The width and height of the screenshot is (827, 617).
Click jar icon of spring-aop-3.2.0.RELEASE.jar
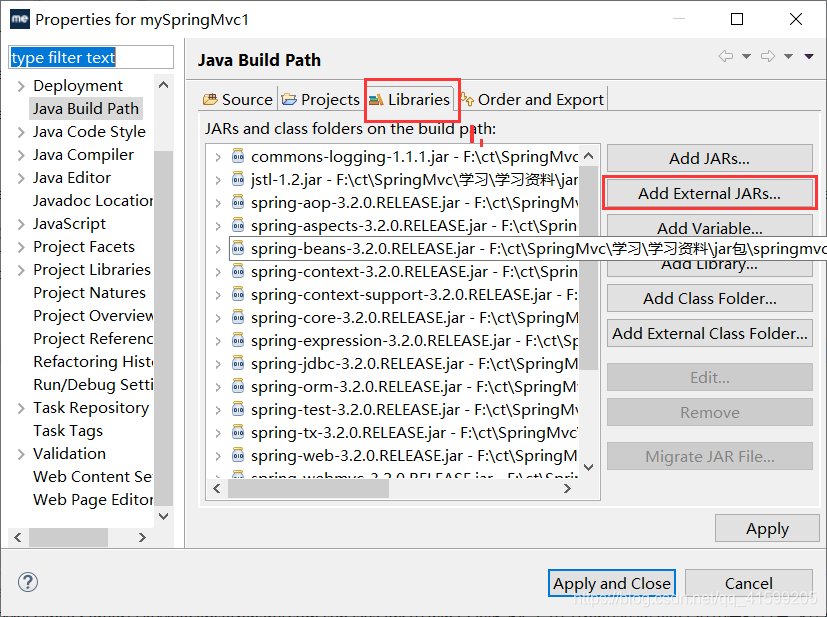click(238, 202)
